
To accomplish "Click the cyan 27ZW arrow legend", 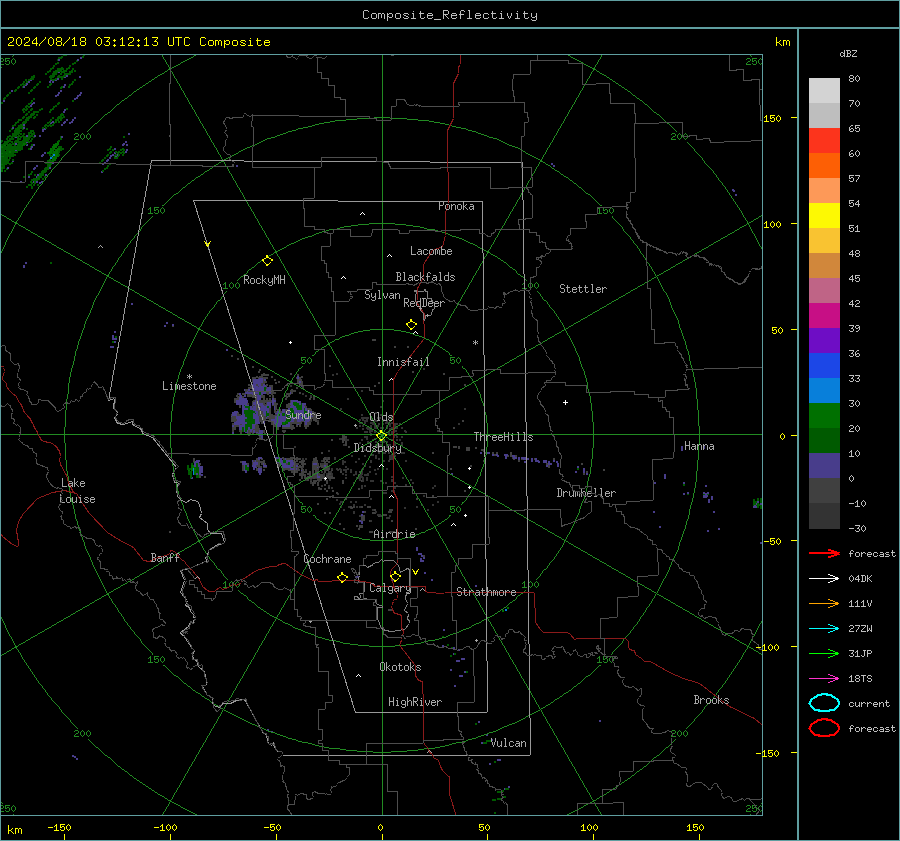I will click(x=824, y=628).
